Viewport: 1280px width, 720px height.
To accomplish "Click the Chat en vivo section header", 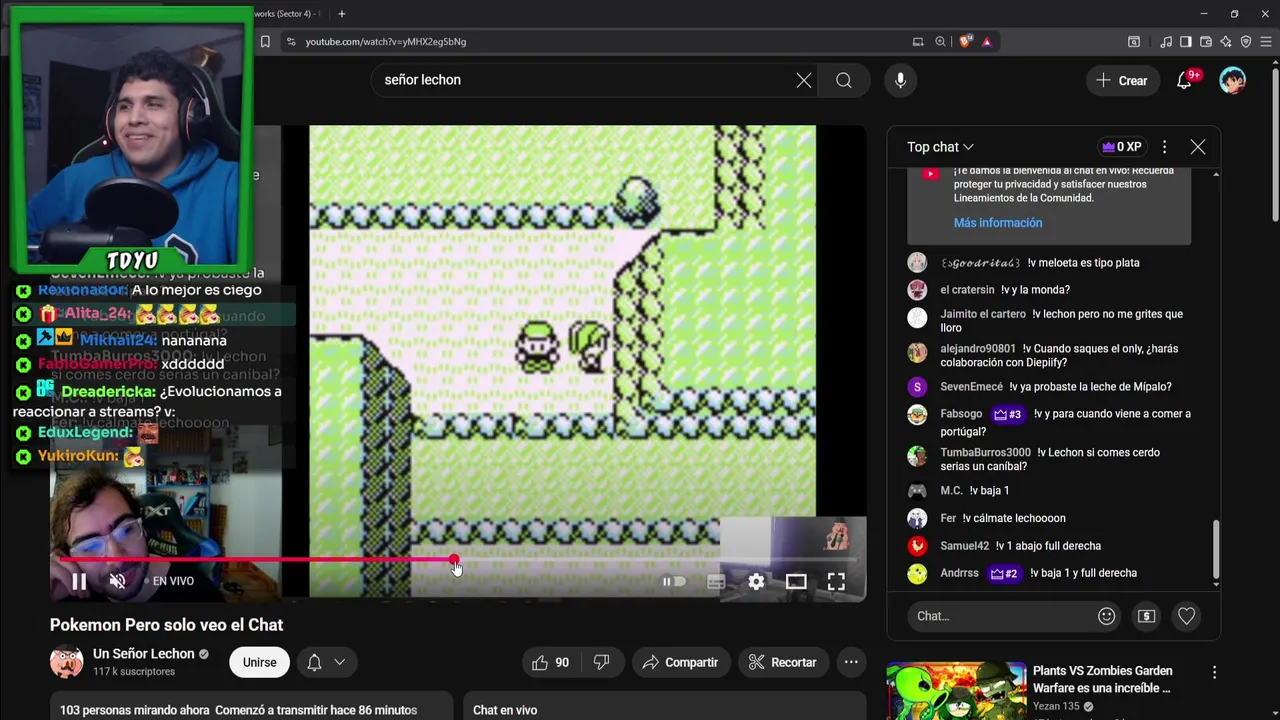I will (505, 710).
